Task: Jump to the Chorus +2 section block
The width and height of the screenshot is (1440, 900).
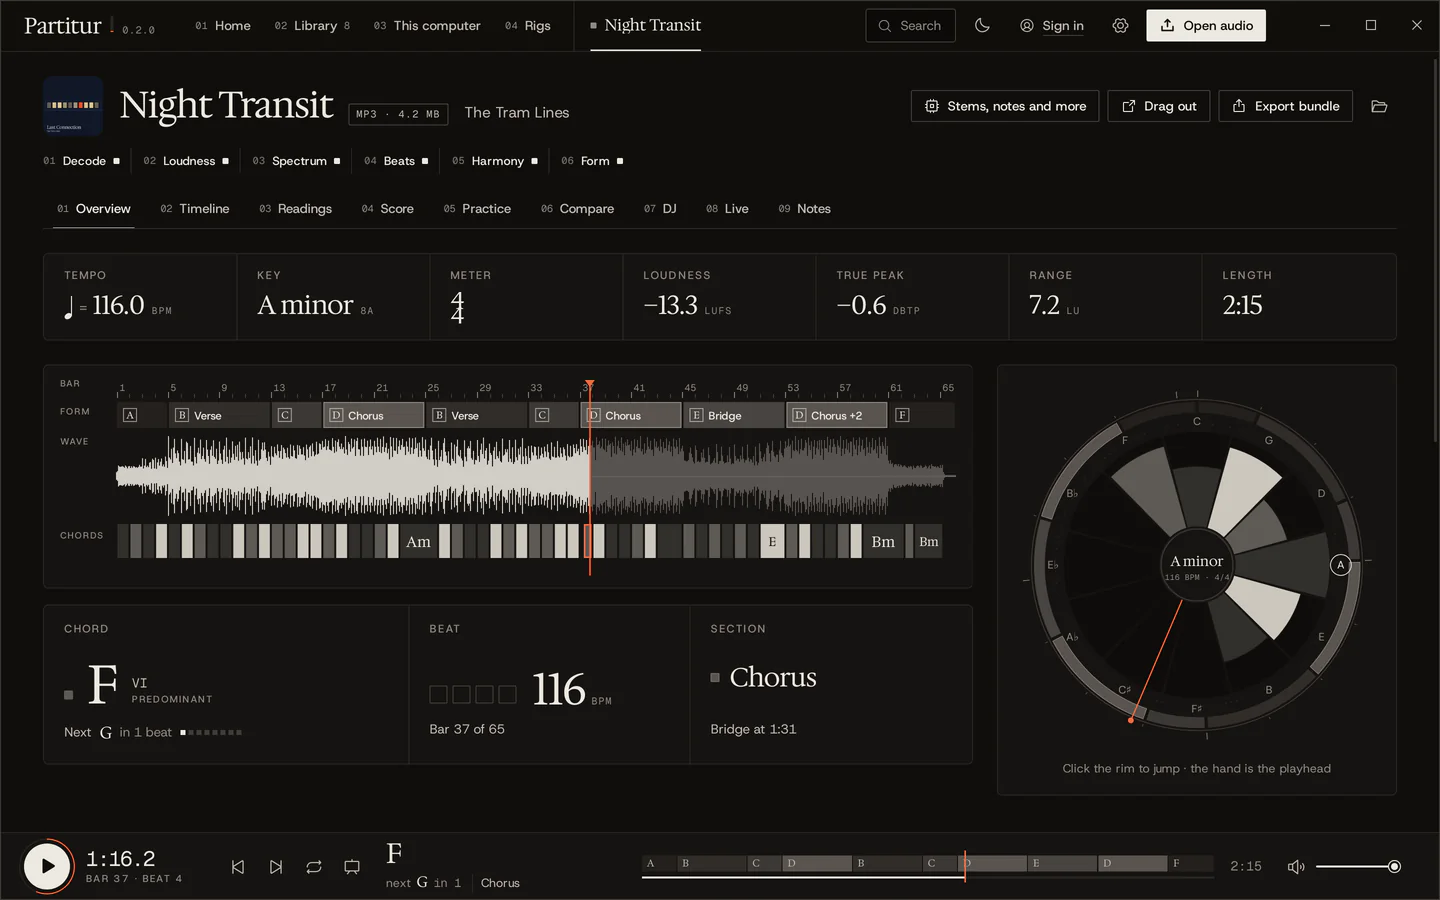Action: (837, 415)
